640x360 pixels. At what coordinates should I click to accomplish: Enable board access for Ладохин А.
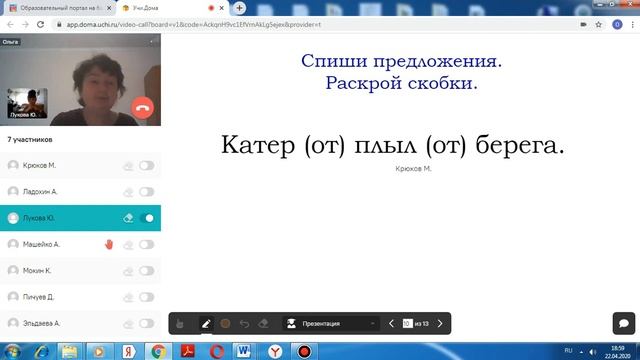click(146, 192)
